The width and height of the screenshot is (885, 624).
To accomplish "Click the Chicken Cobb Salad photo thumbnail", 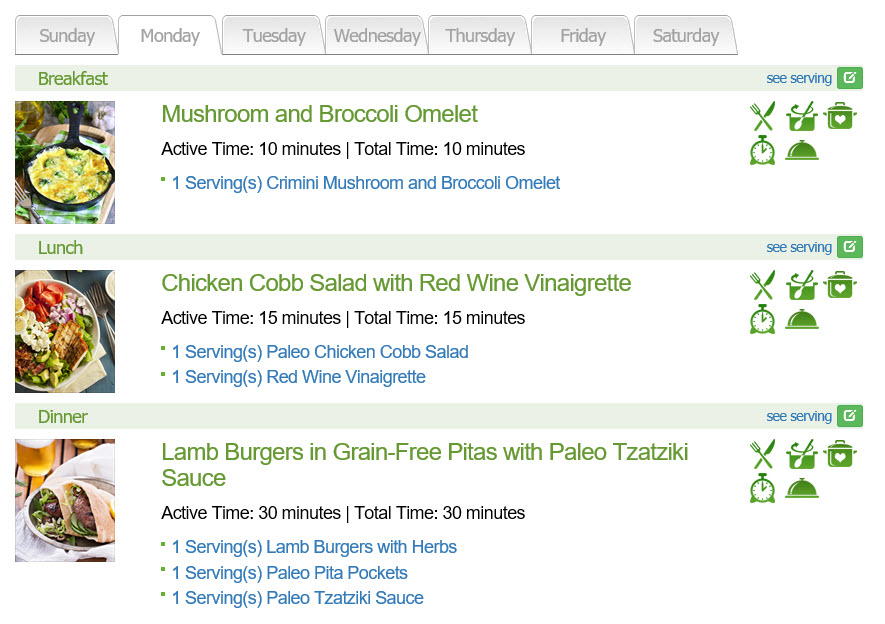I will (x=65, y=331).
